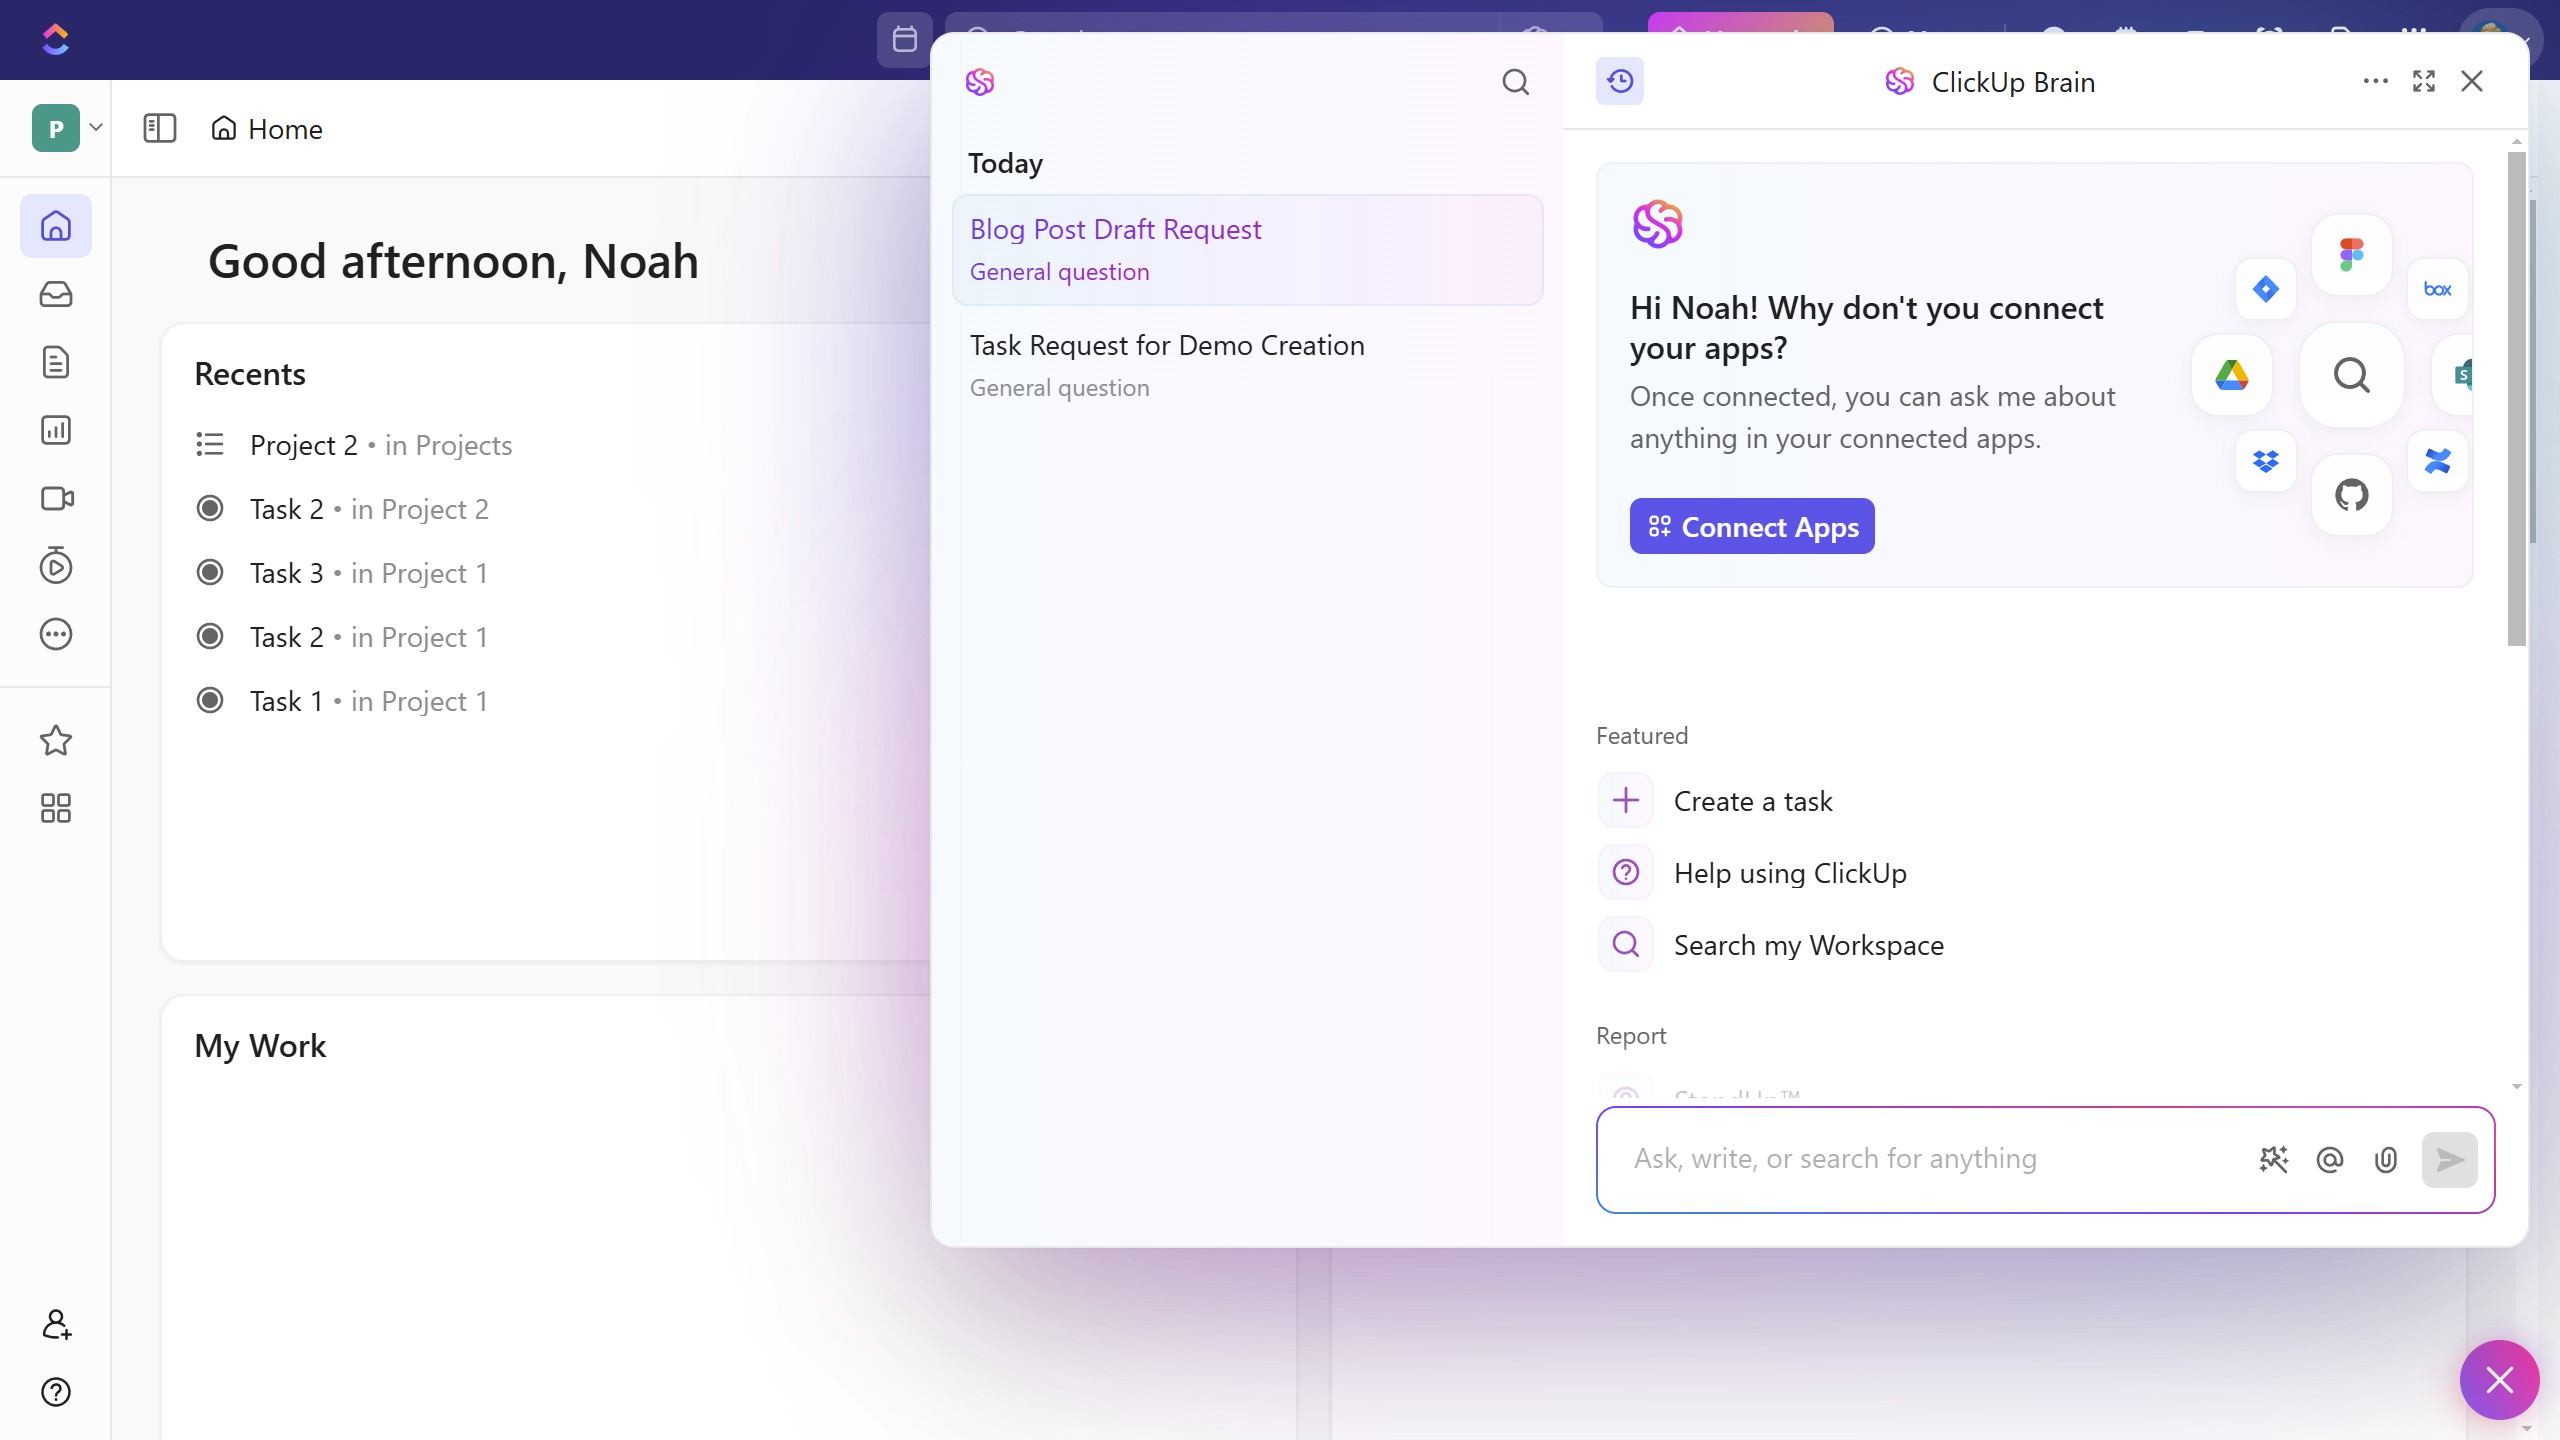Open the Docs sidebar icon
Screen dimensions: 2560x1440
click(56, 362)
